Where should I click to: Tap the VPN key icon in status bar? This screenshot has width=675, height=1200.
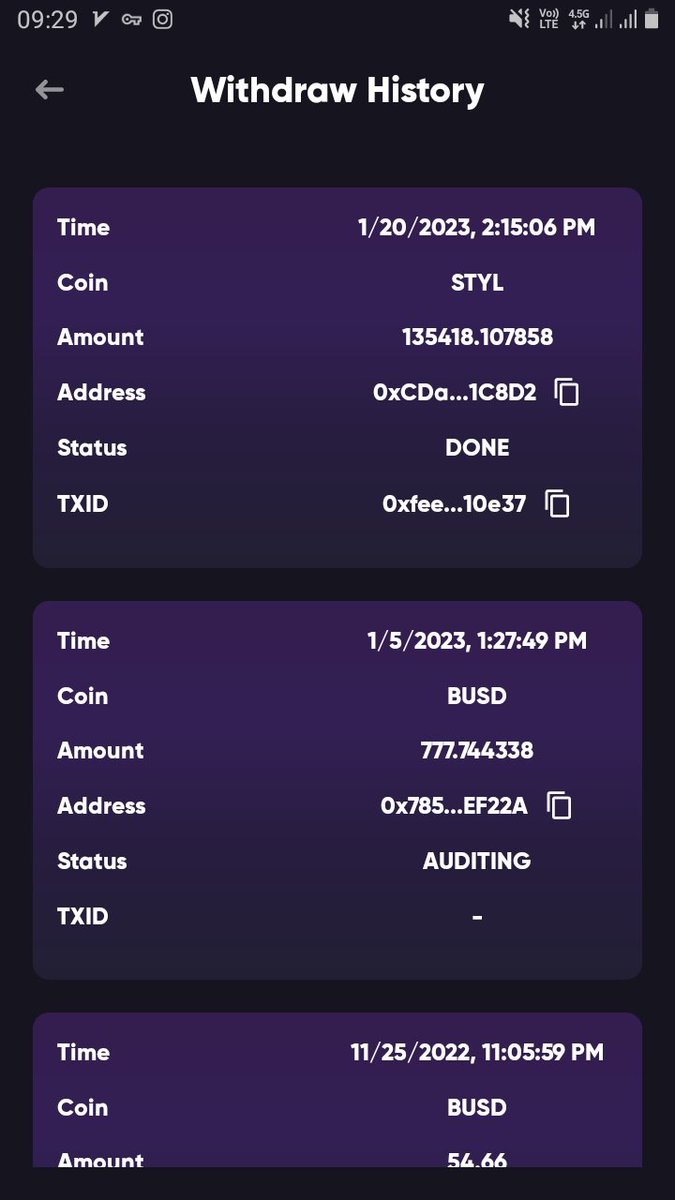(x=131, y=20)
